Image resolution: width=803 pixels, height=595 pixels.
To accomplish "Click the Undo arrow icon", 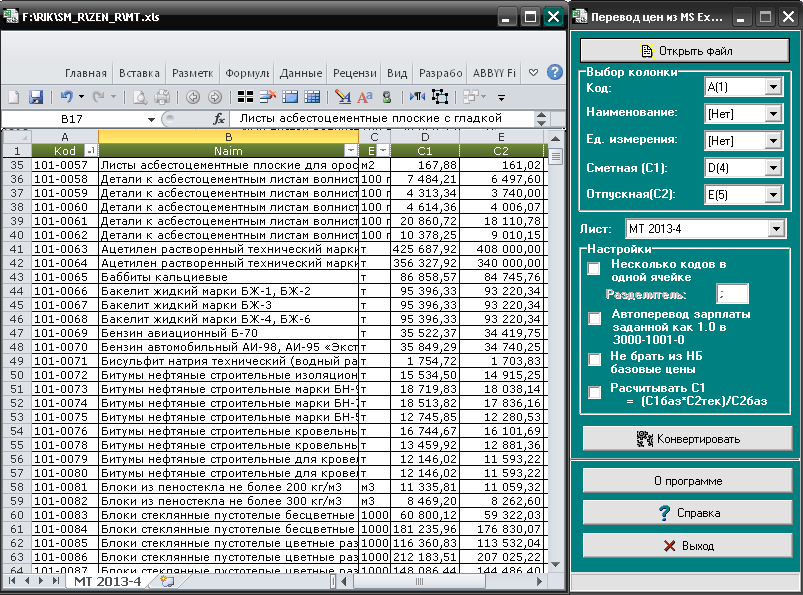I will pyautogui.click(x=66, y=97).
